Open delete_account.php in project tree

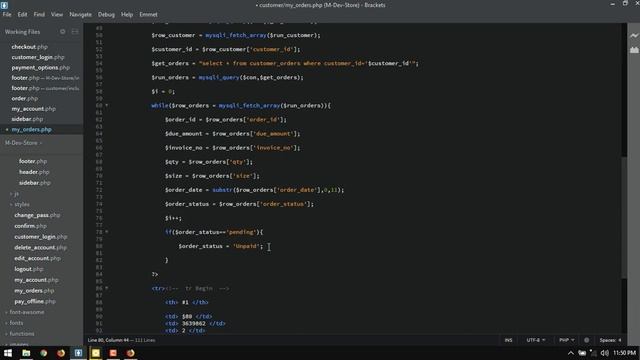coord(40,247)
